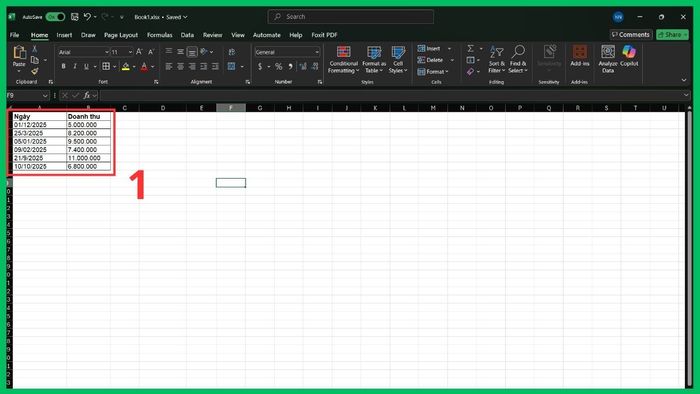Align text left
The image size is (700, 394).
click(x=169, y=66)
